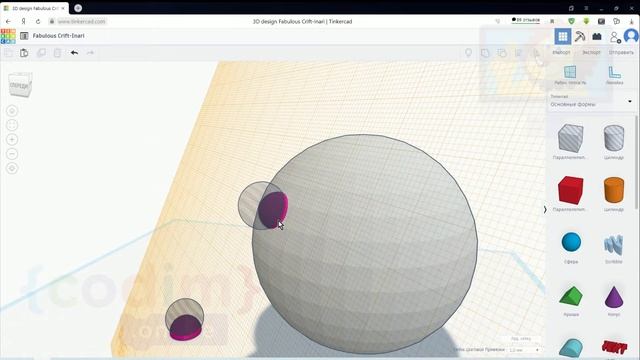
Task: Click the Fit all in view button
Action: tap(12, 125)
